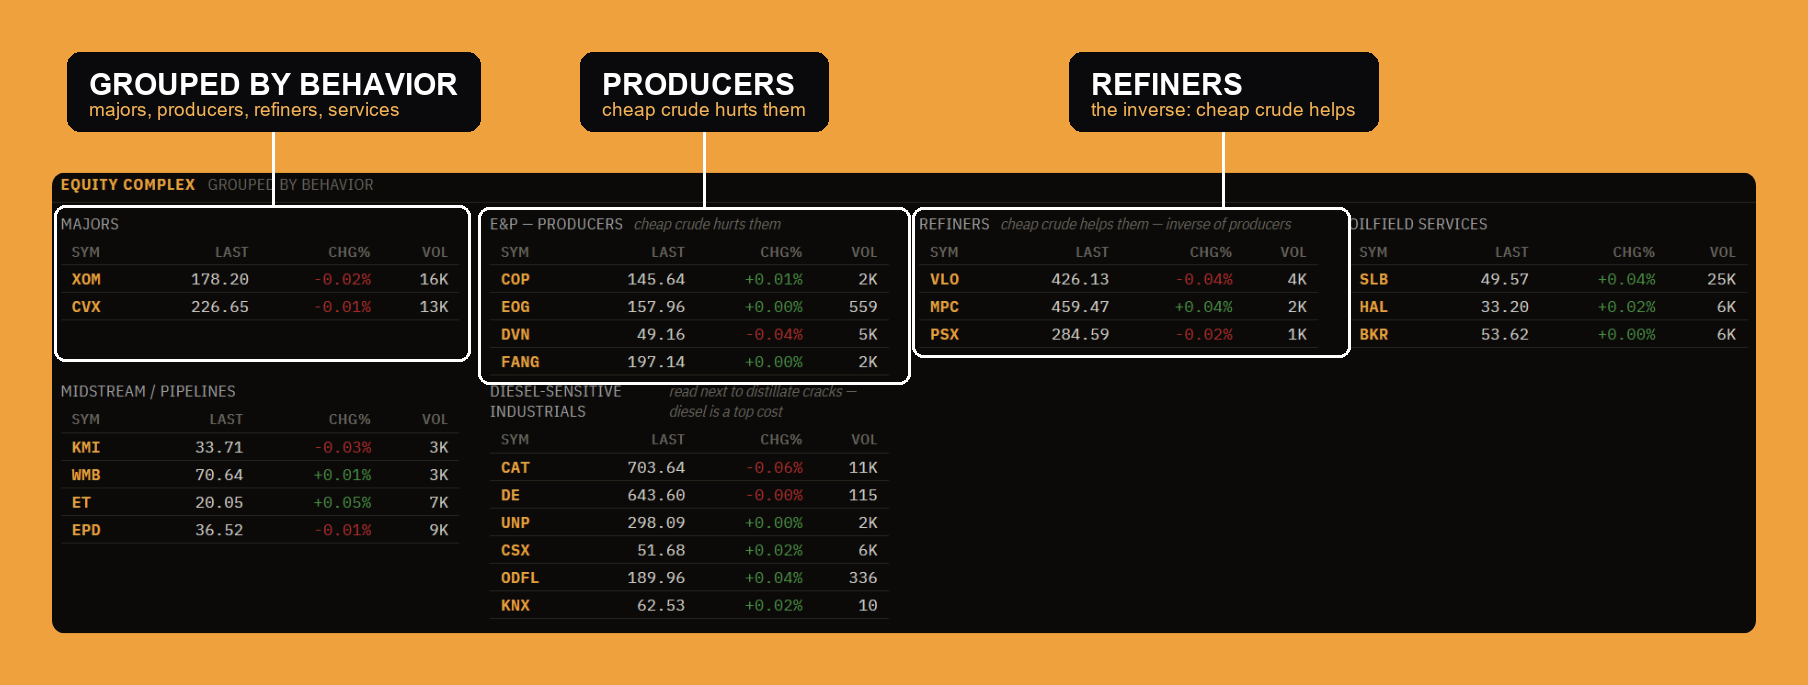Select ET change +0.05%
The width and height of the screenshot is (1808, 685).
click(343, 503)
